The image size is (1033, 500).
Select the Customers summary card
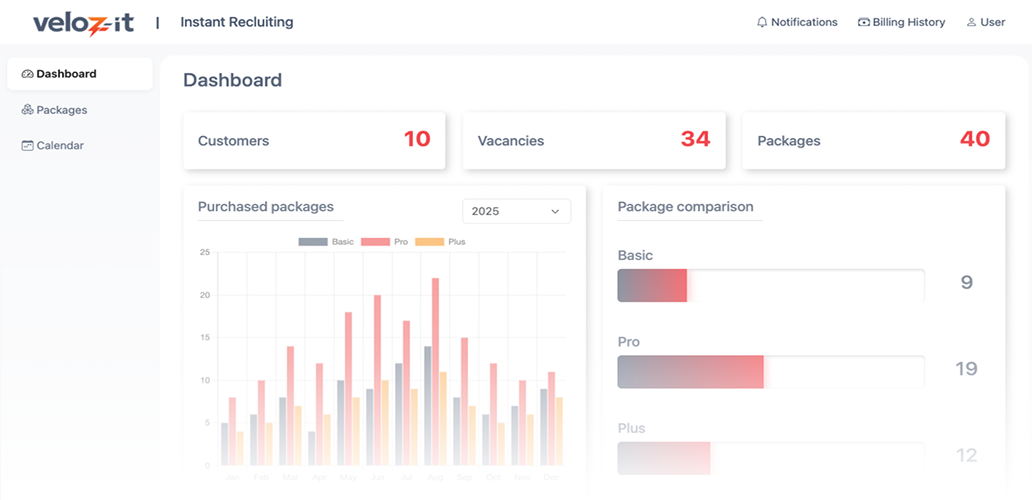click(314, 140)
